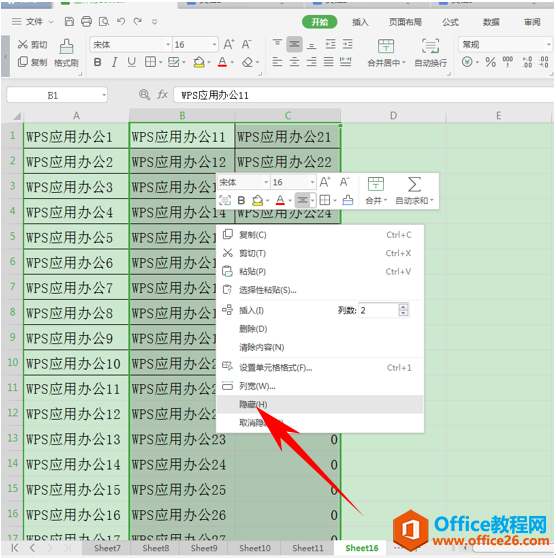Click the Copy (复制) ribbon button
The height and width of the screenshot is (558, 556).
point(33,62)
